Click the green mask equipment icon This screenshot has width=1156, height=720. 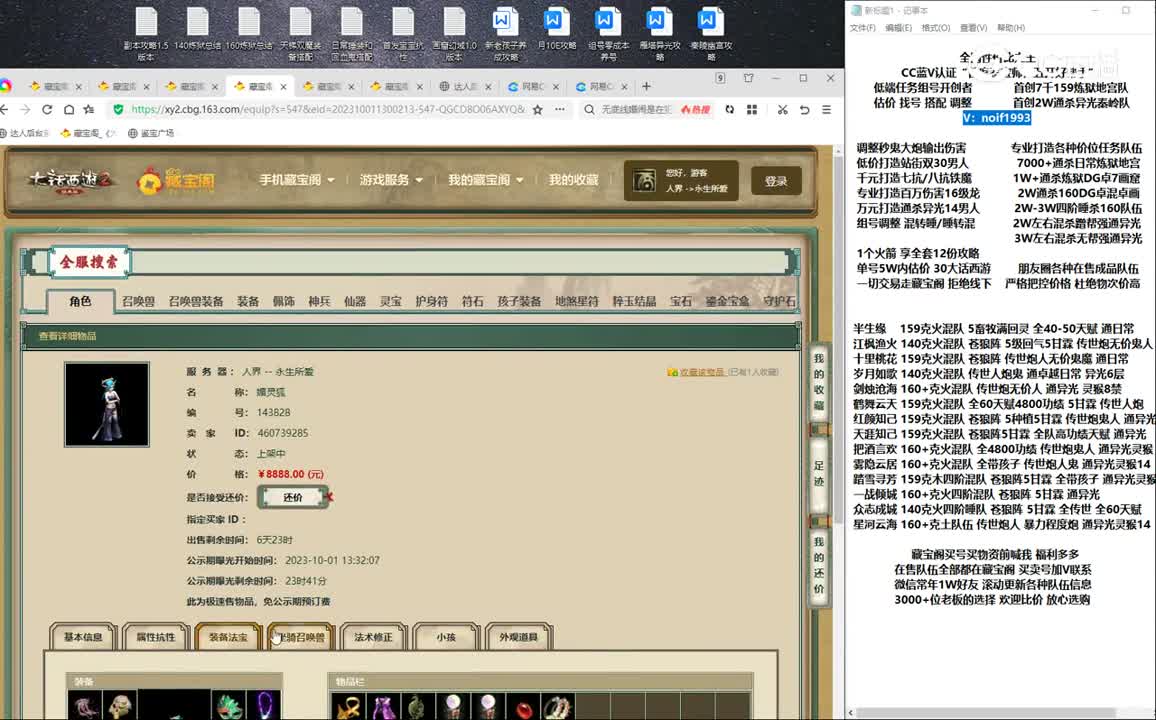pyautogui.click(x=229, y=705)
